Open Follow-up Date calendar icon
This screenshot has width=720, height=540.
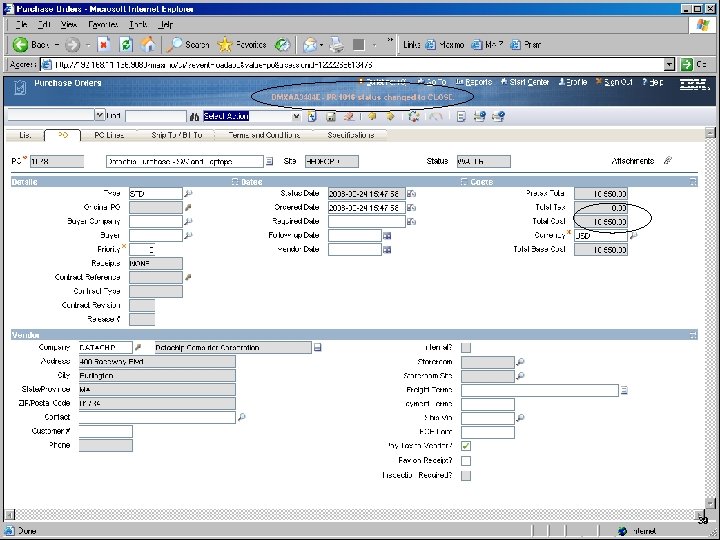point(387,236)
